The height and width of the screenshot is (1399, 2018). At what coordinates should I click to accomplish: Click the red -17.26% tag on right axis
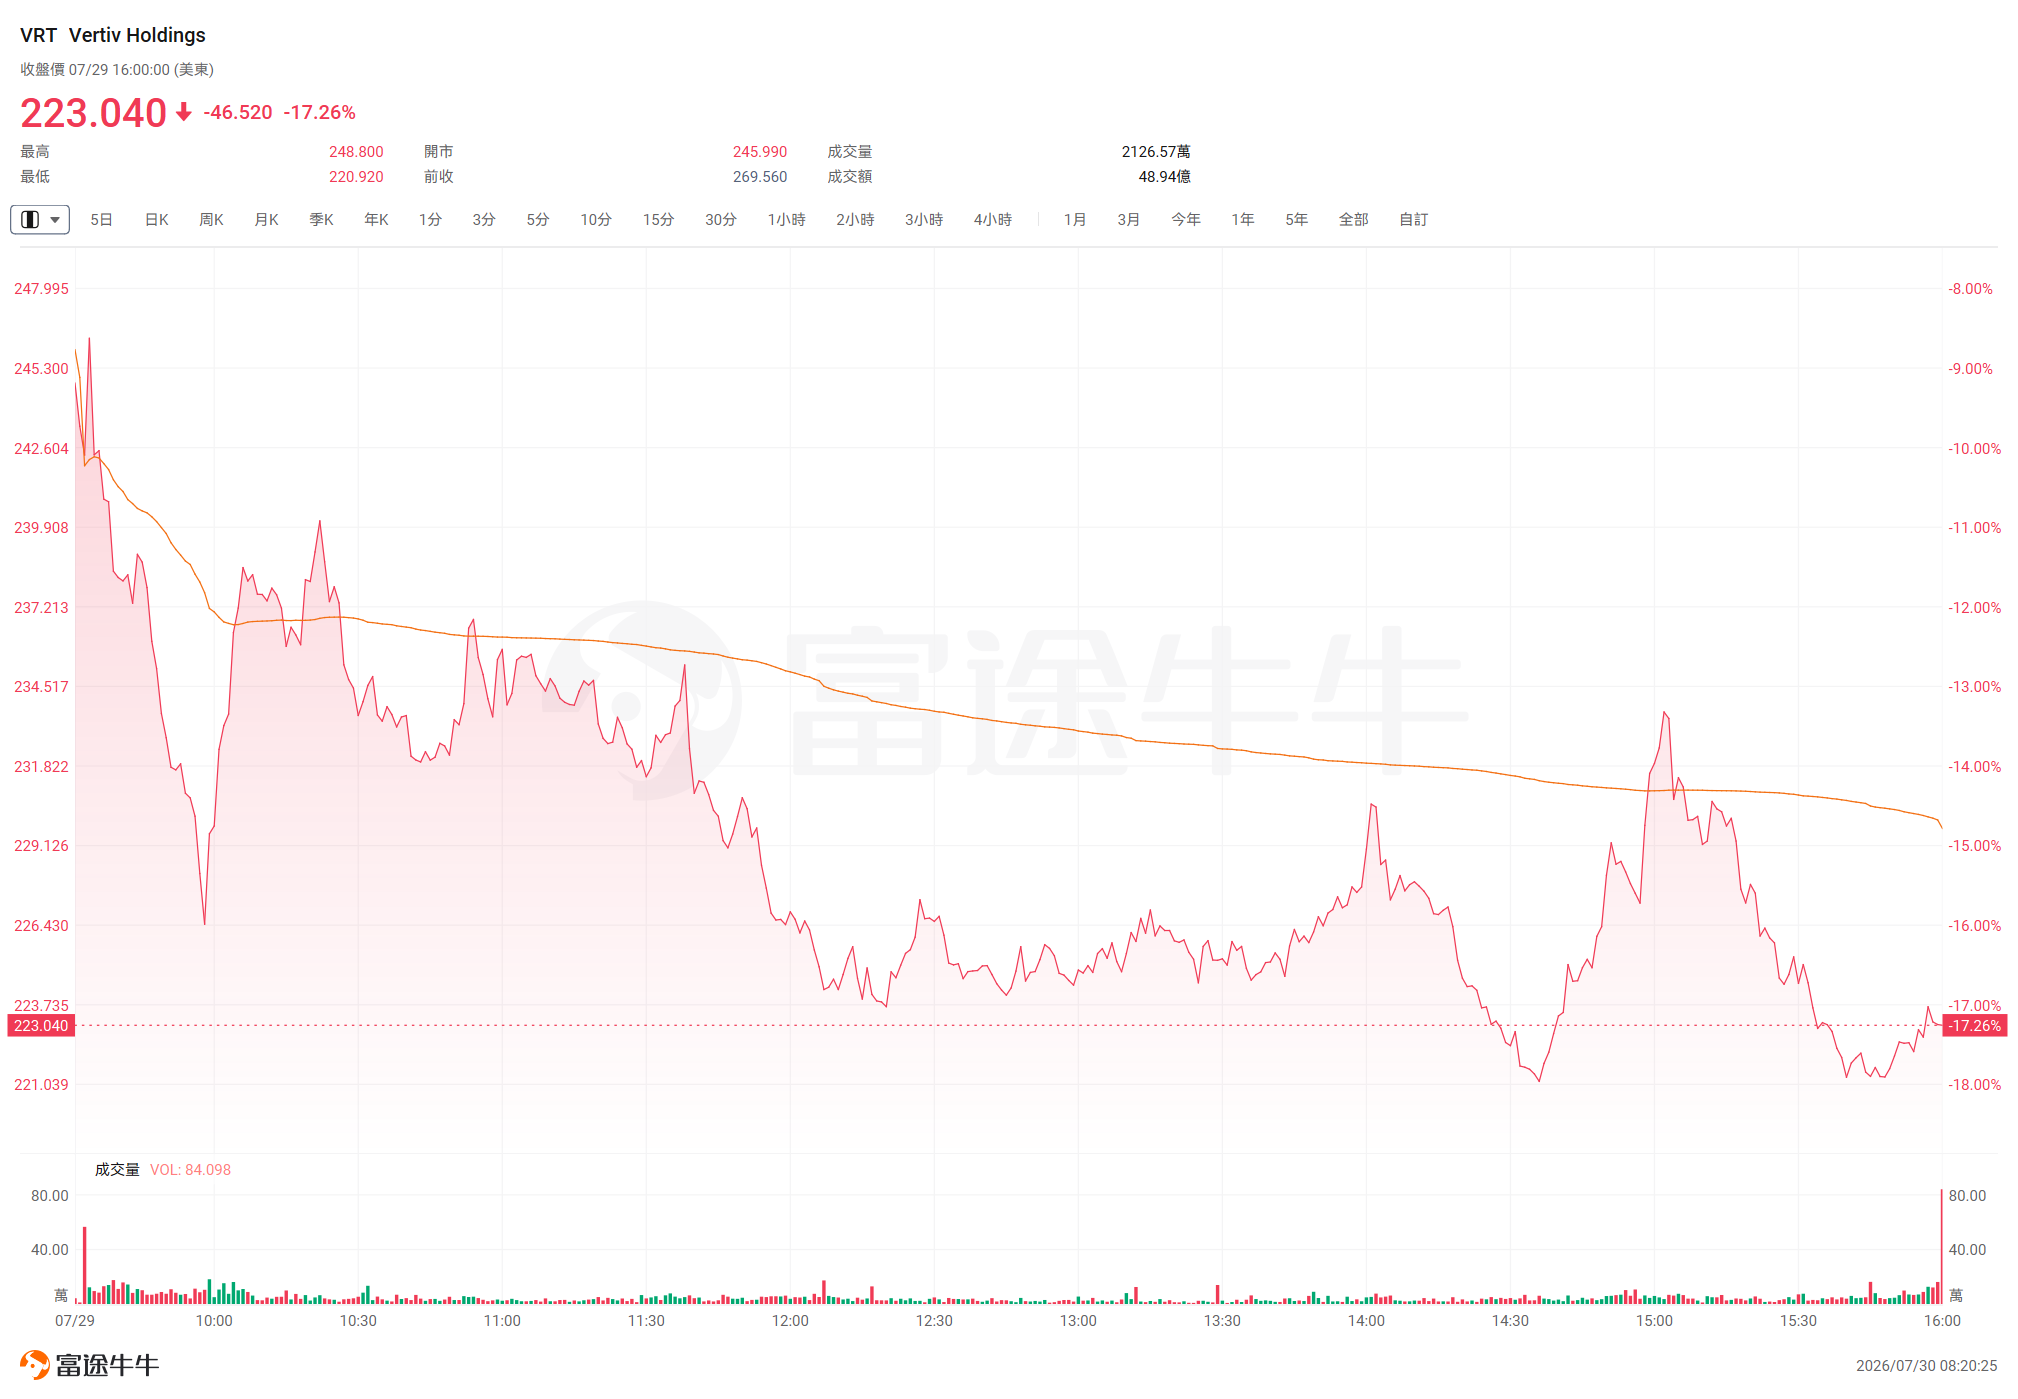click(1975, 1026)
